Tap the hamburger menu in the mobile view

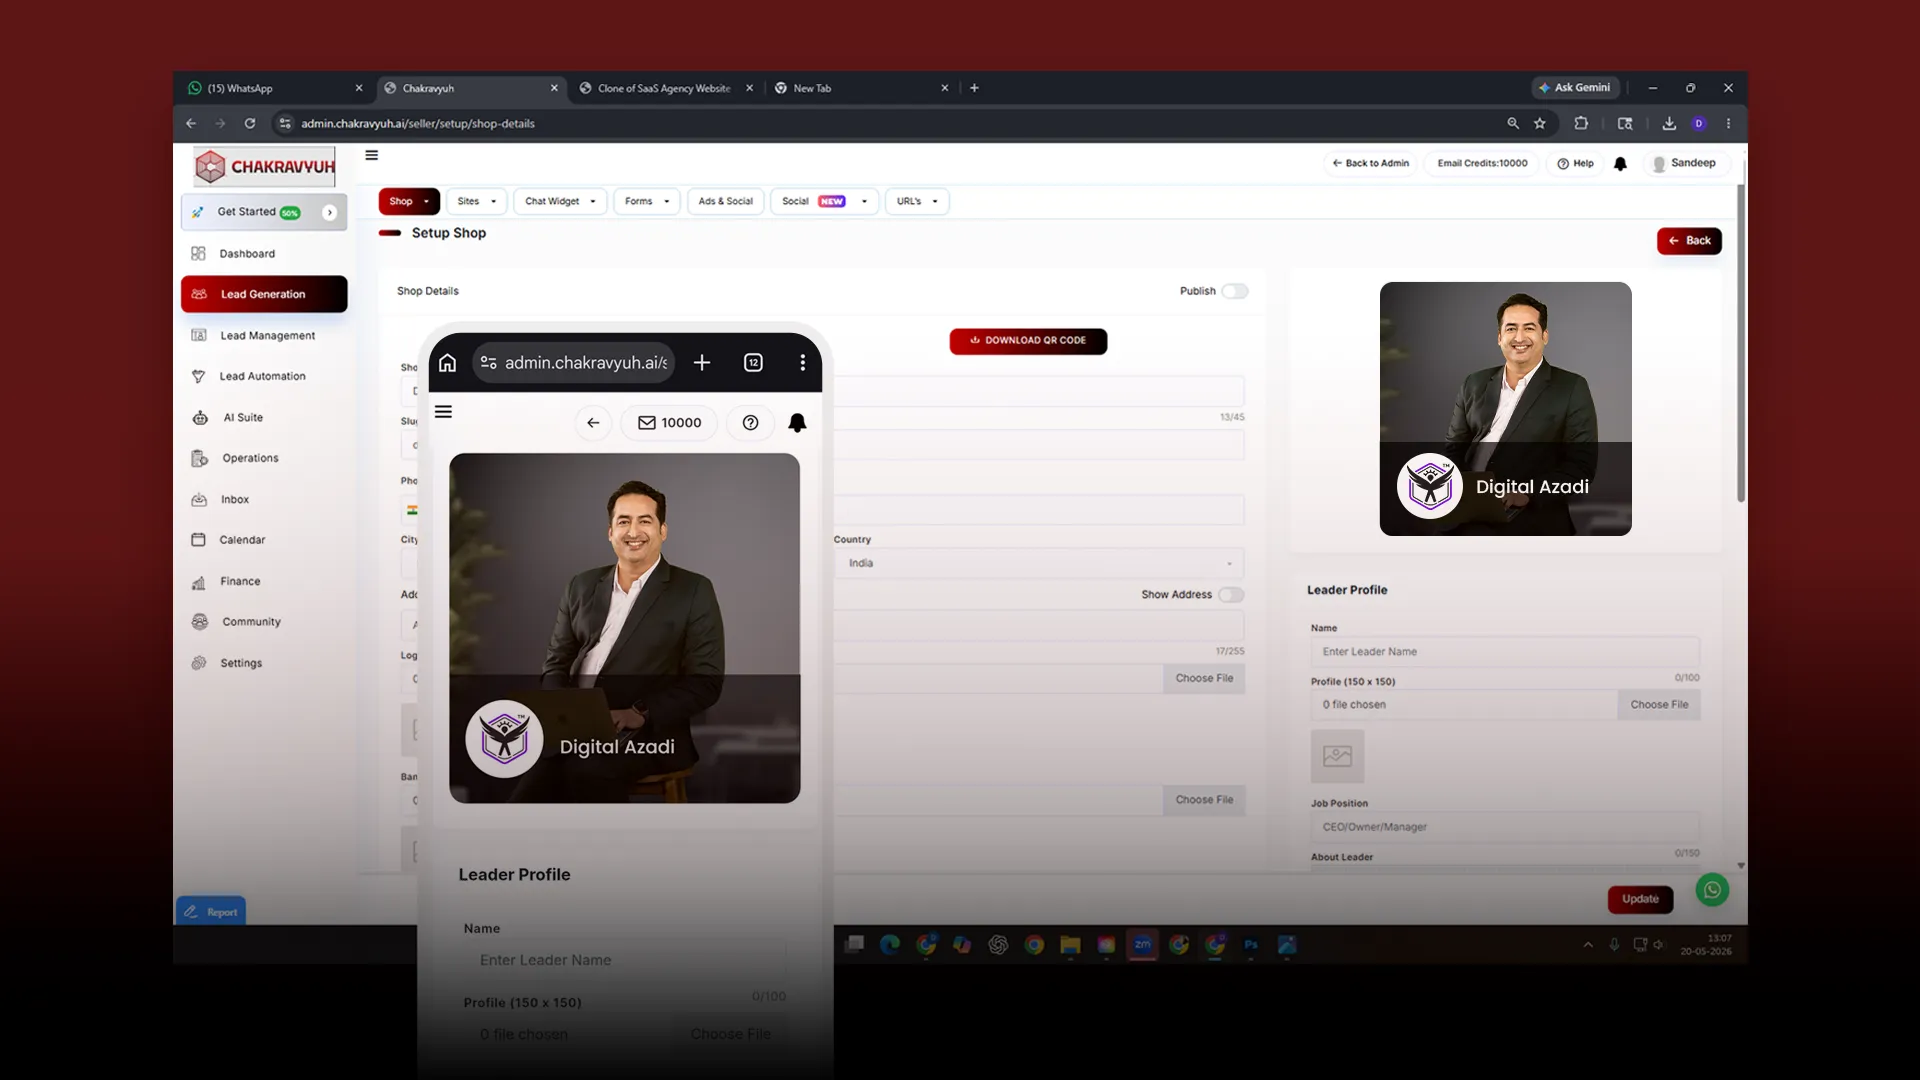pos(443,412)
